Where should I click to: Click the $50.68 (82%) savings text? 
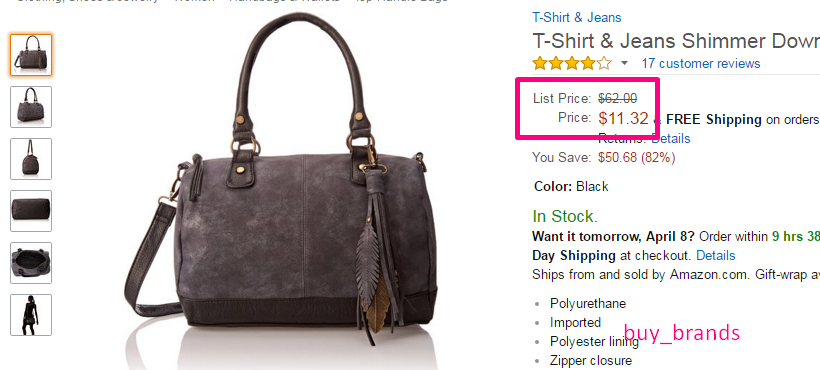636,157
